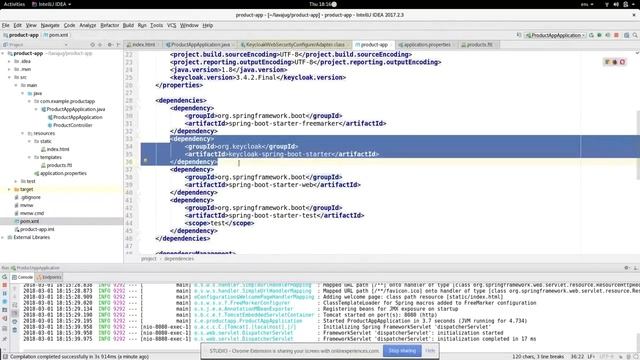
Task: Select products.ftl in the project tree
Action: click(x=59, y=165)
